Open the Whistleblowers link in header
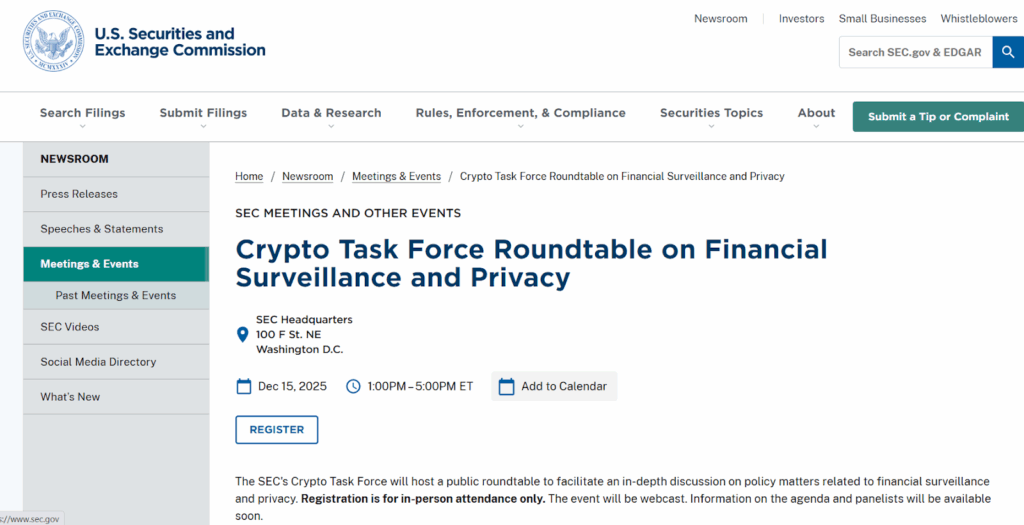 point(976,19)
